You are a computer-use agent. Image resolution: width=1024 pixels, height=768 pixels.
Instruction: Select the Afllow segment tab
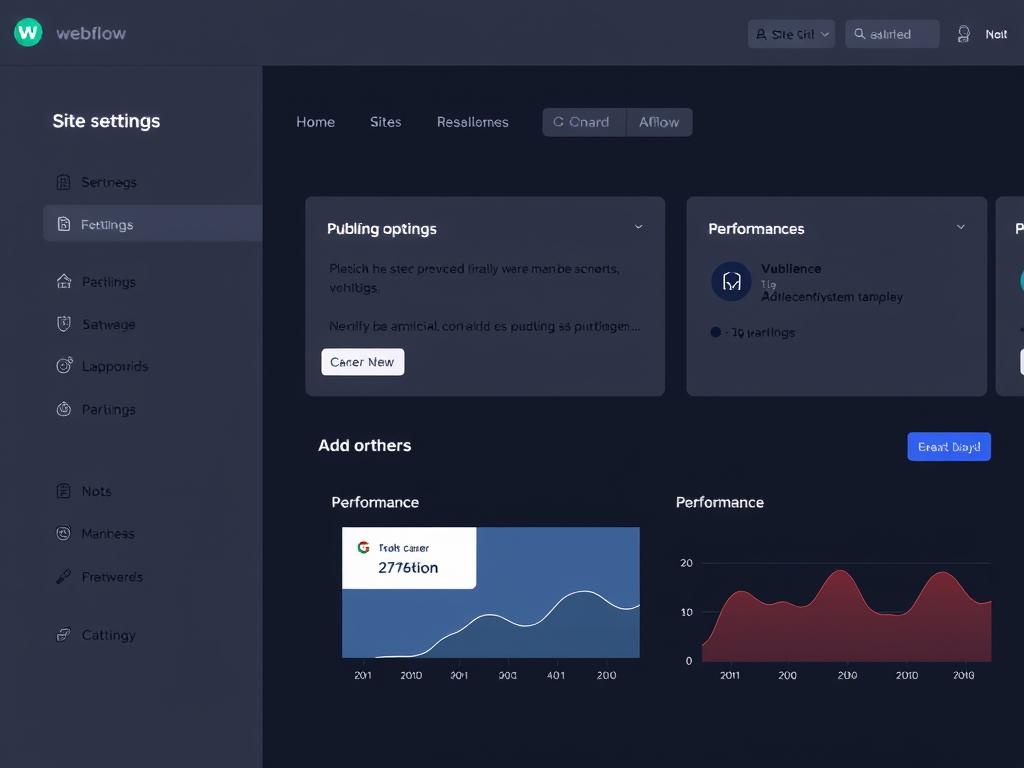coord(659,122)
